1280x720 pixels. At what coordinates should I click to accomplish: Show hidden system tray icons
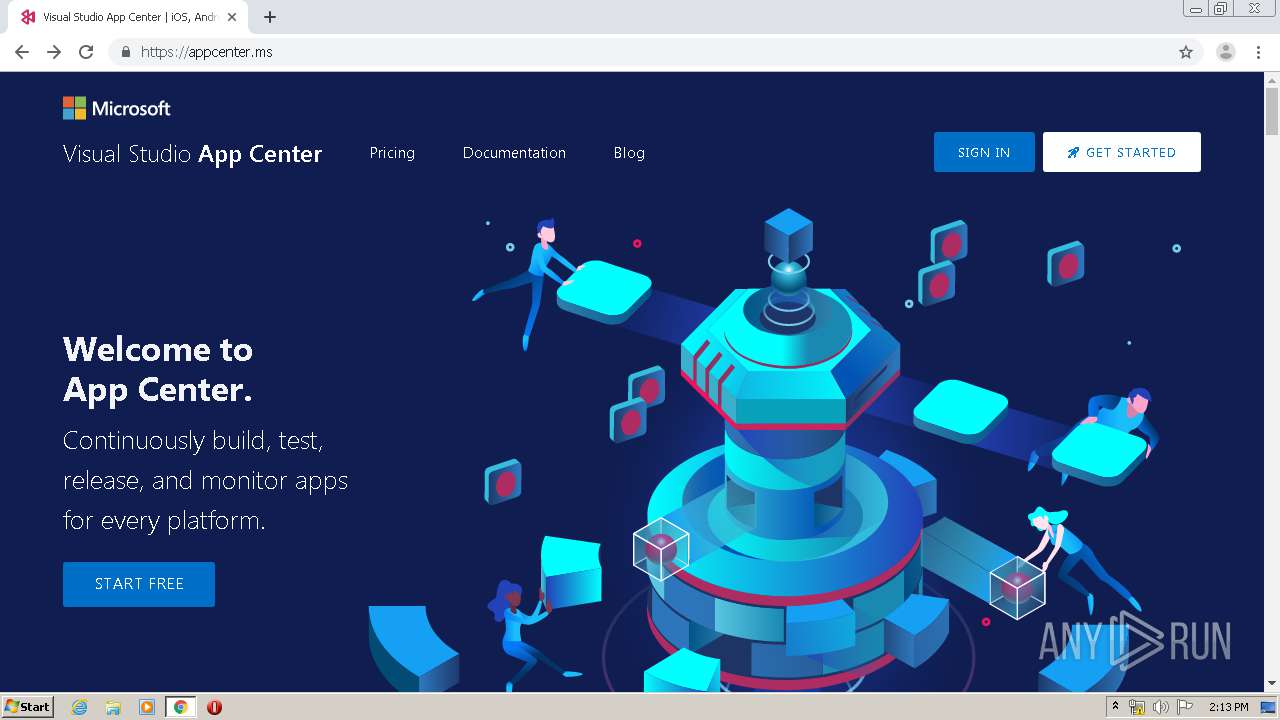point(1116,707)
